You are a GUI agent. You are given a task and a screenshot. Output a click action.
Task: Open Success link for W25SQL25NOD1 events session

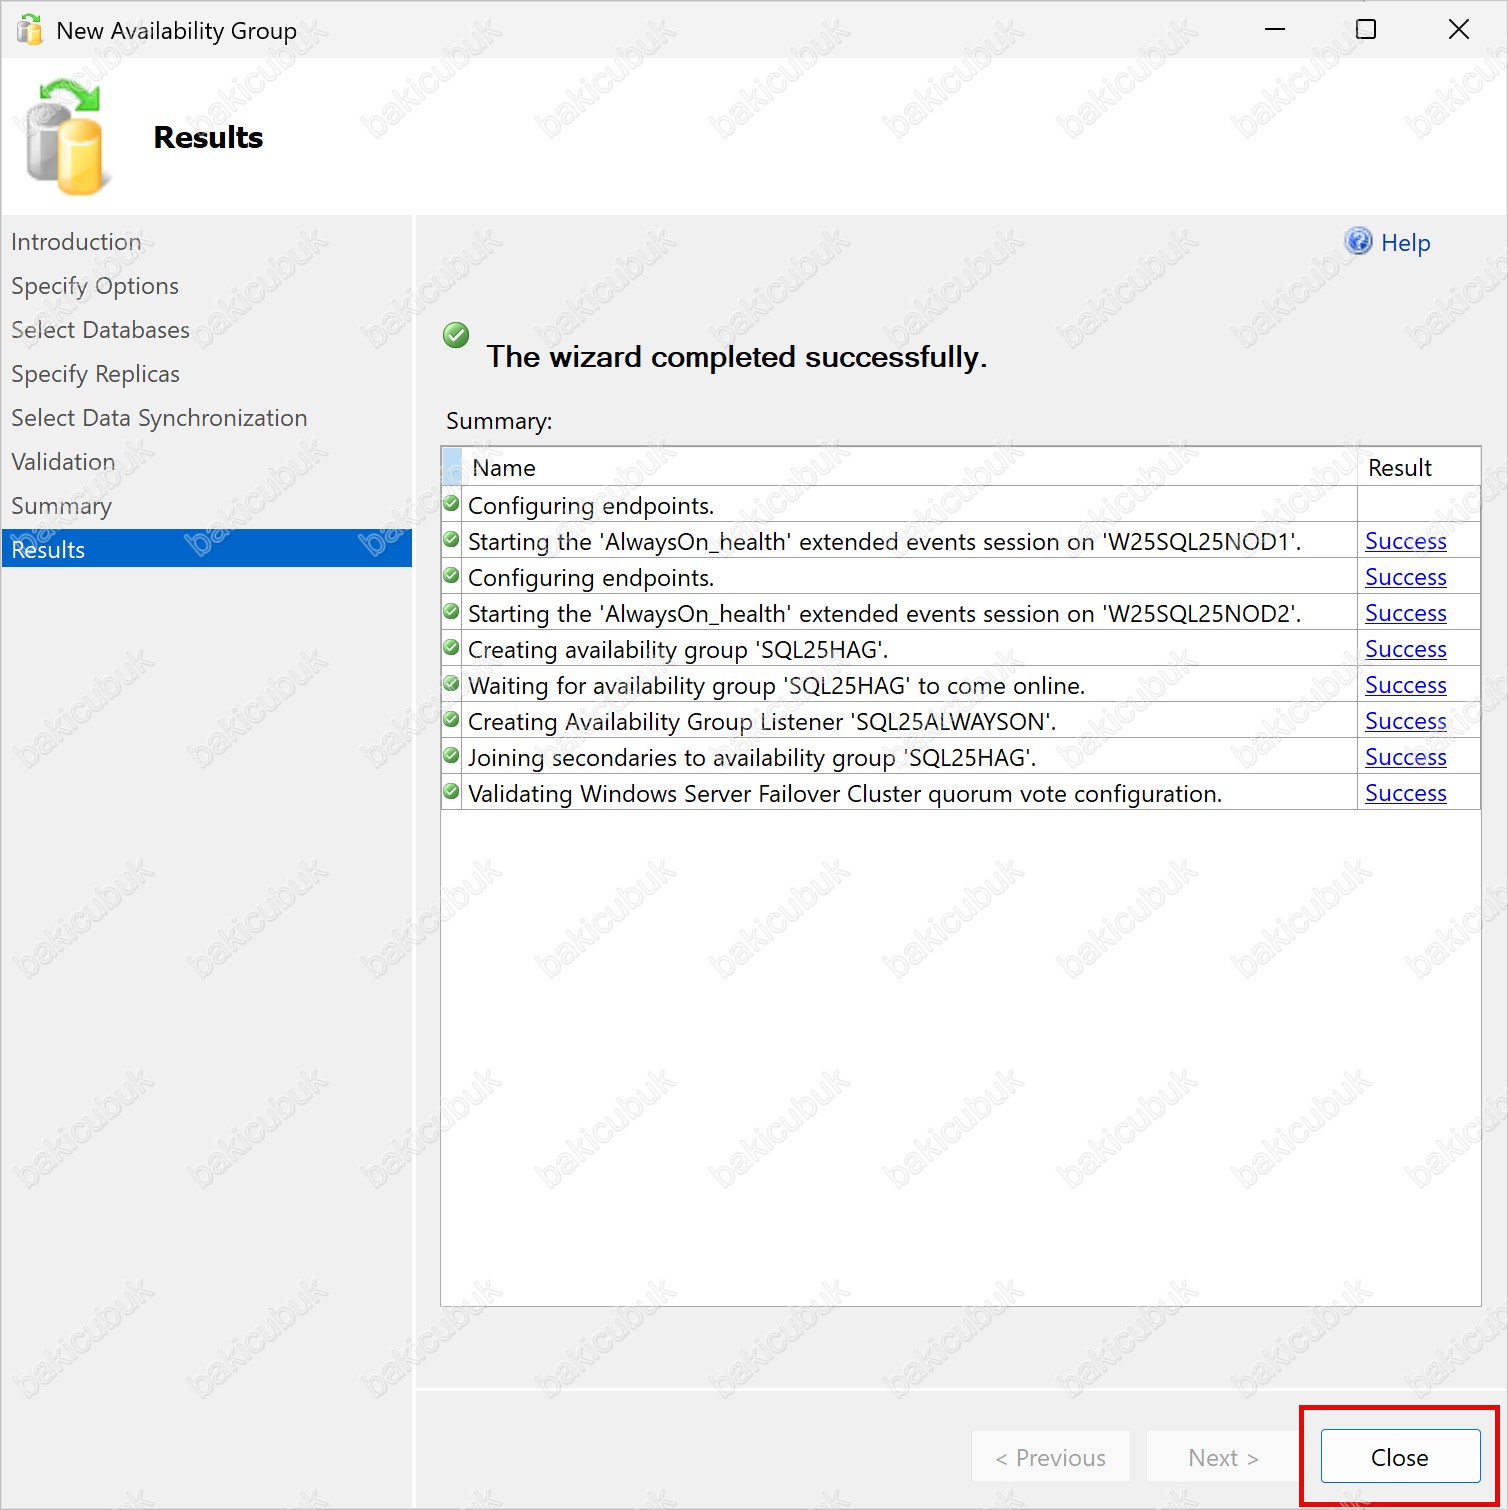click(x=1405, y=541)
